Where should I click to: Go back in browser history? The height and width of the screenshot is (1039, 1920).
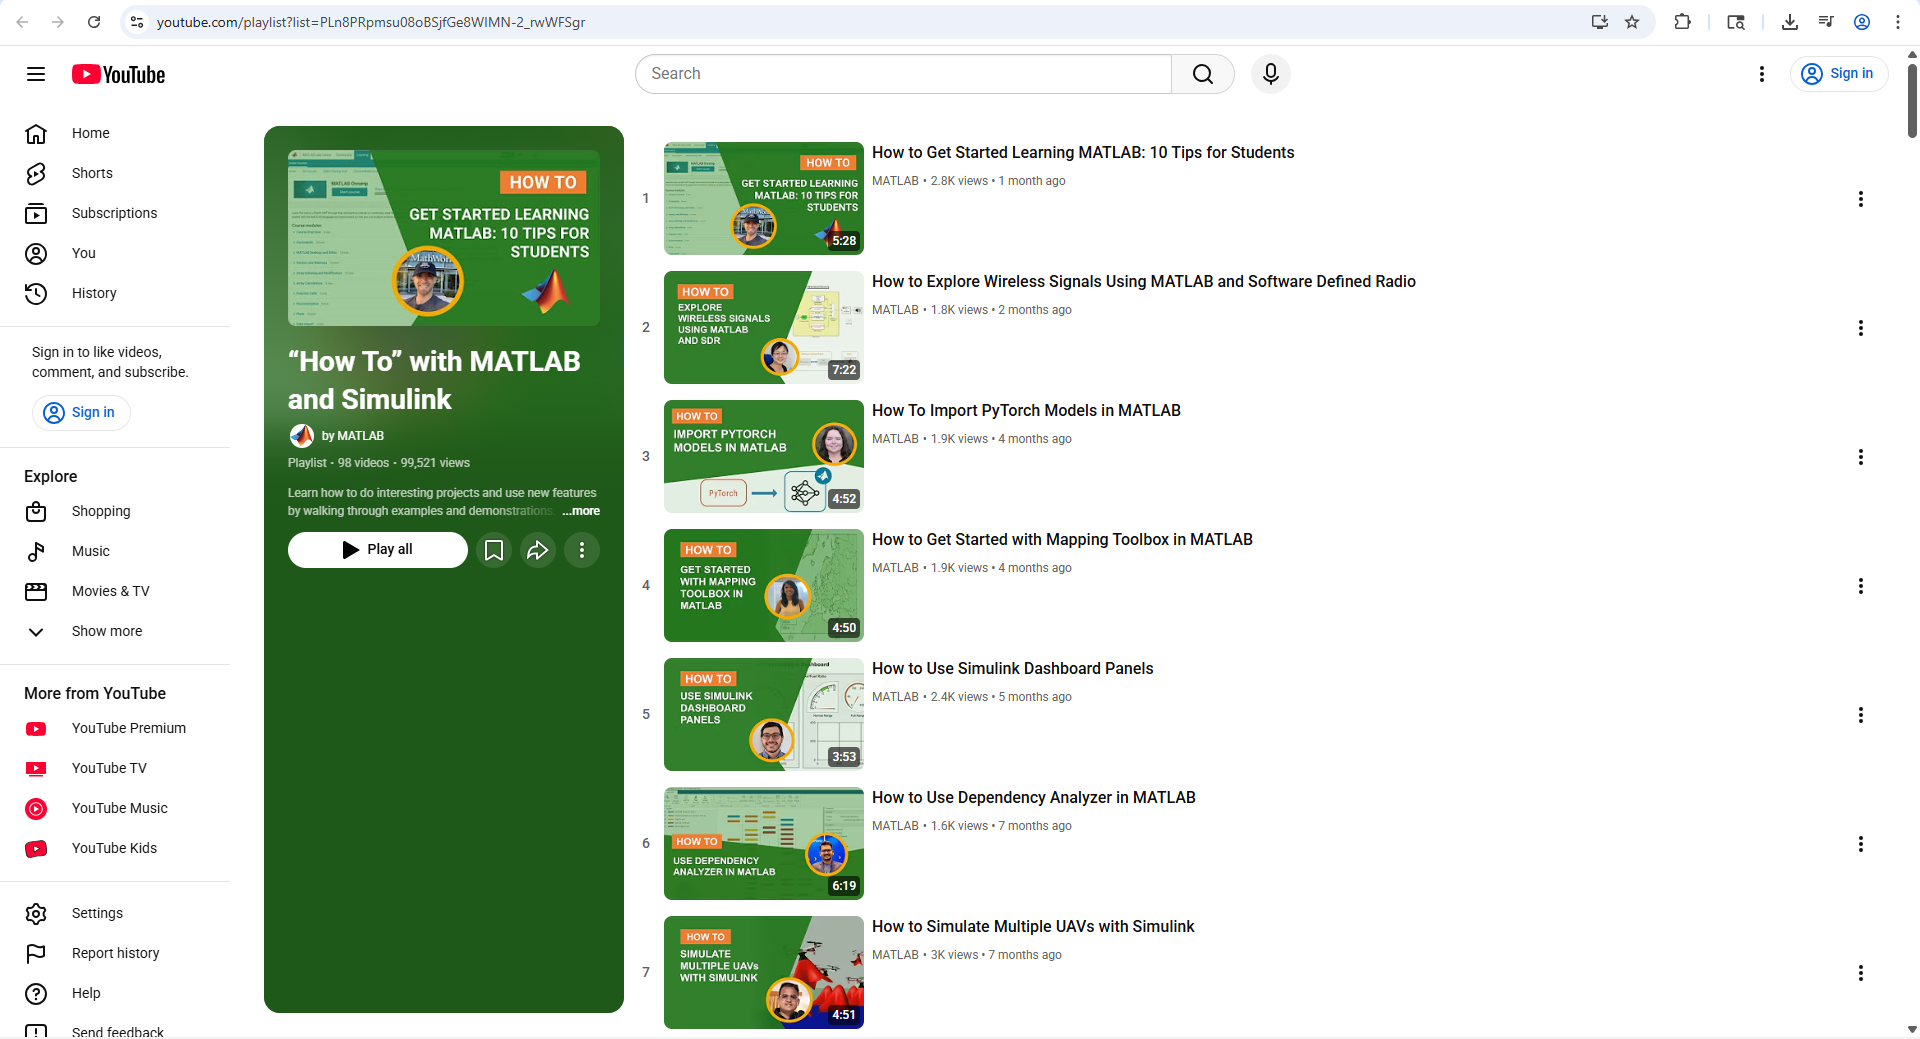(x=22, y=22)
